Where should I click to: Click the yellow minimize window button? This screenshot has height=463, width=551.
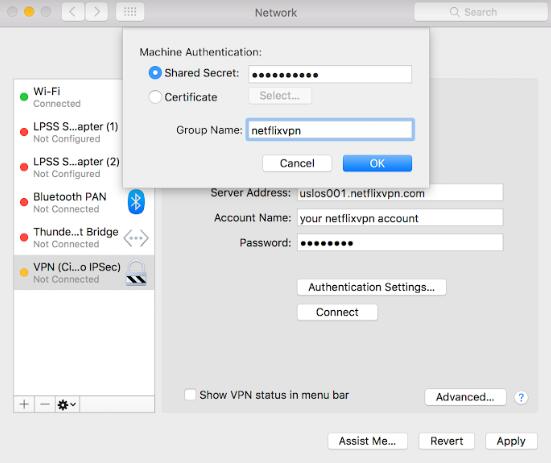[x=29, y=12]
